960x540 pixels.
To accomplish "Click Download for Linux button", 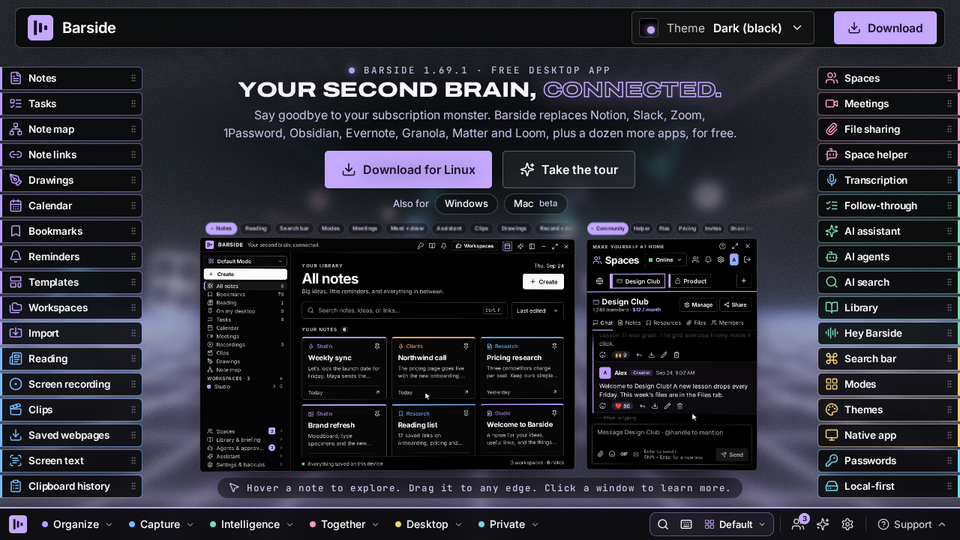I will point(408,170).
